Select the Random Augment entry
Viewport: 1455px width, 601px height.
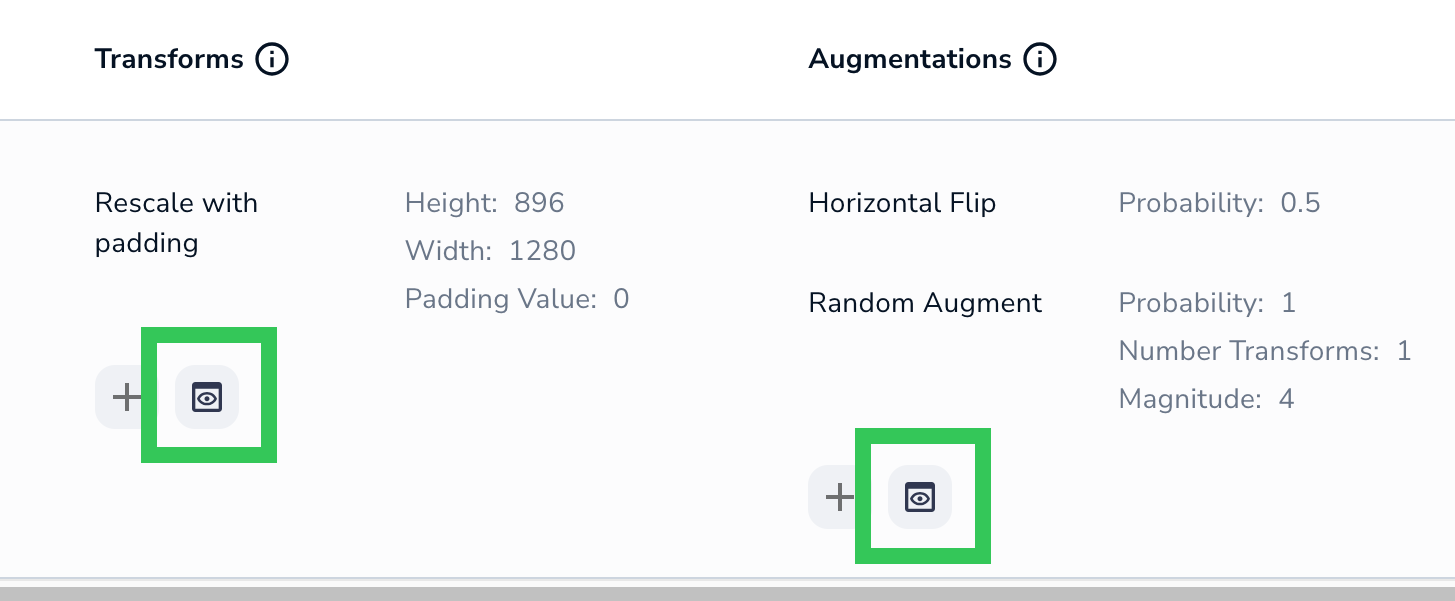pyautogui.click(x=925, y=303)
